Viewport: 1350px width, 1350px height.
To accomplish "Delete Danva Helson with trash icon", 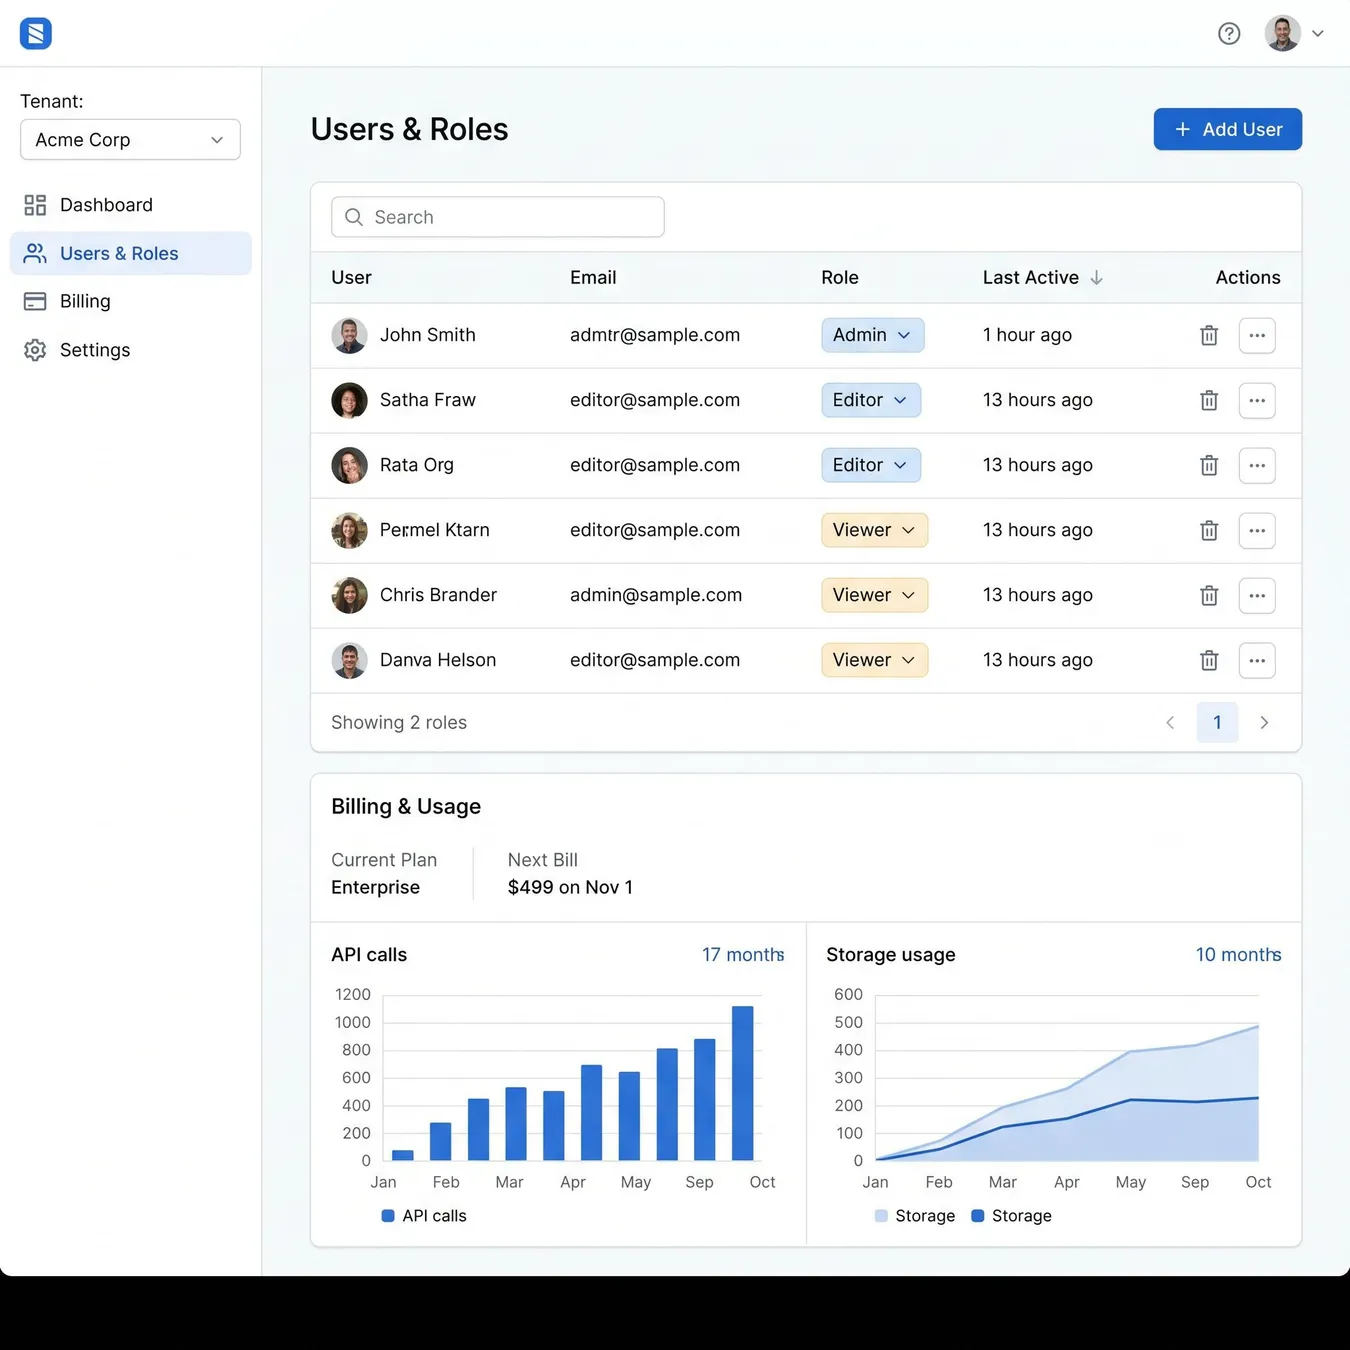I will [x=1209, y=660].
